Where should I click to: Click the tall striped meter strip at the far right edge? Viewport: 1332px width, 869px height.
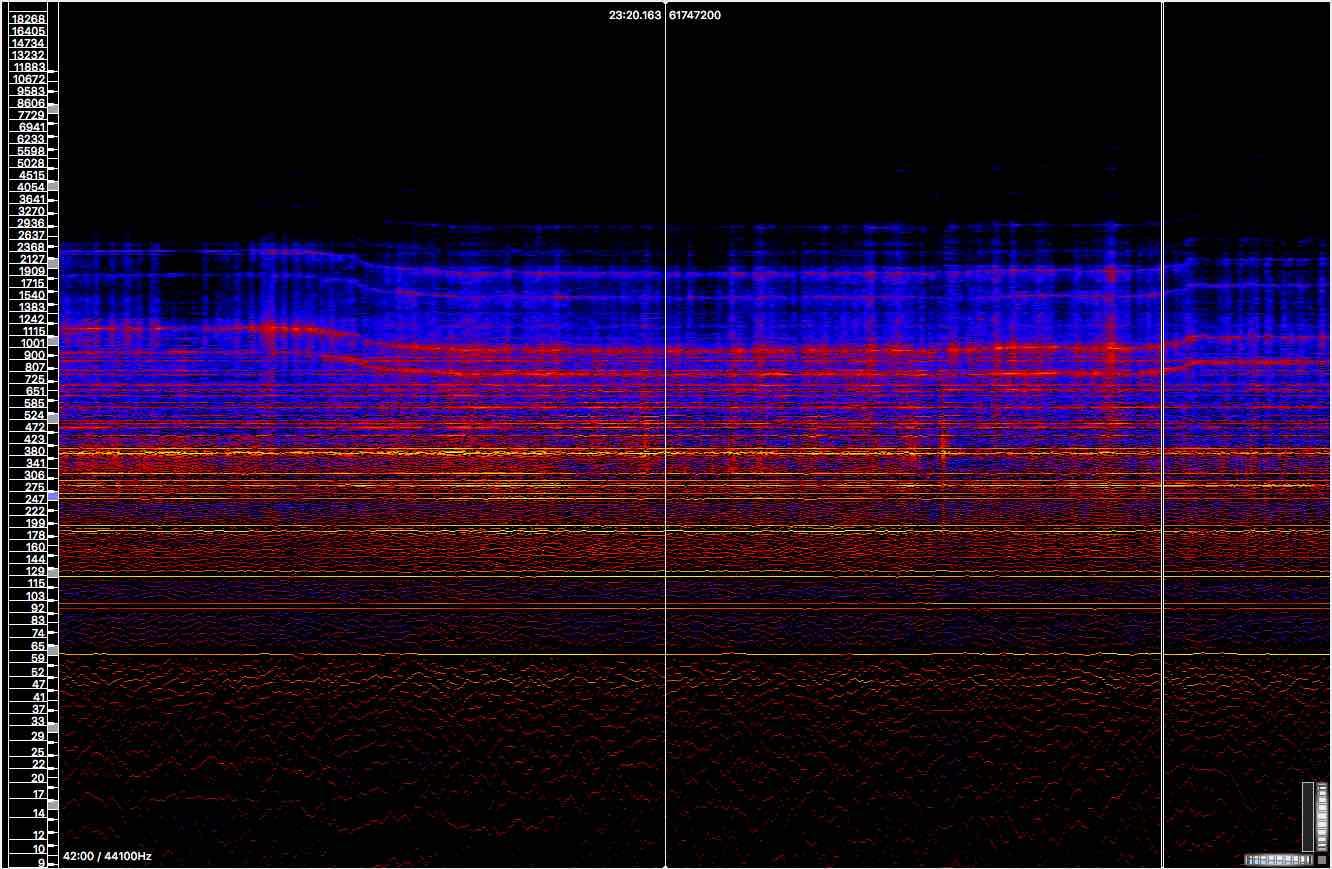tap(1322, 816)
